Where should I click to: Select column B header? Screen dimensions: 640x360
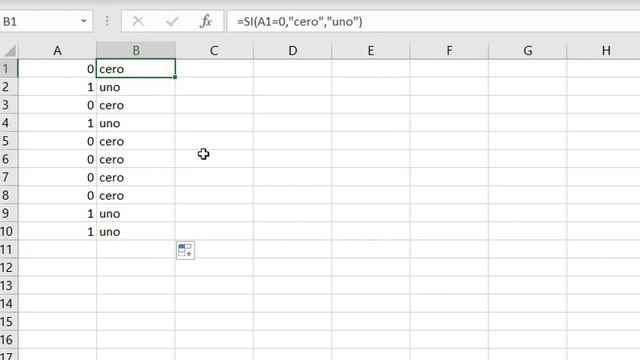click(x=136, y=51)
